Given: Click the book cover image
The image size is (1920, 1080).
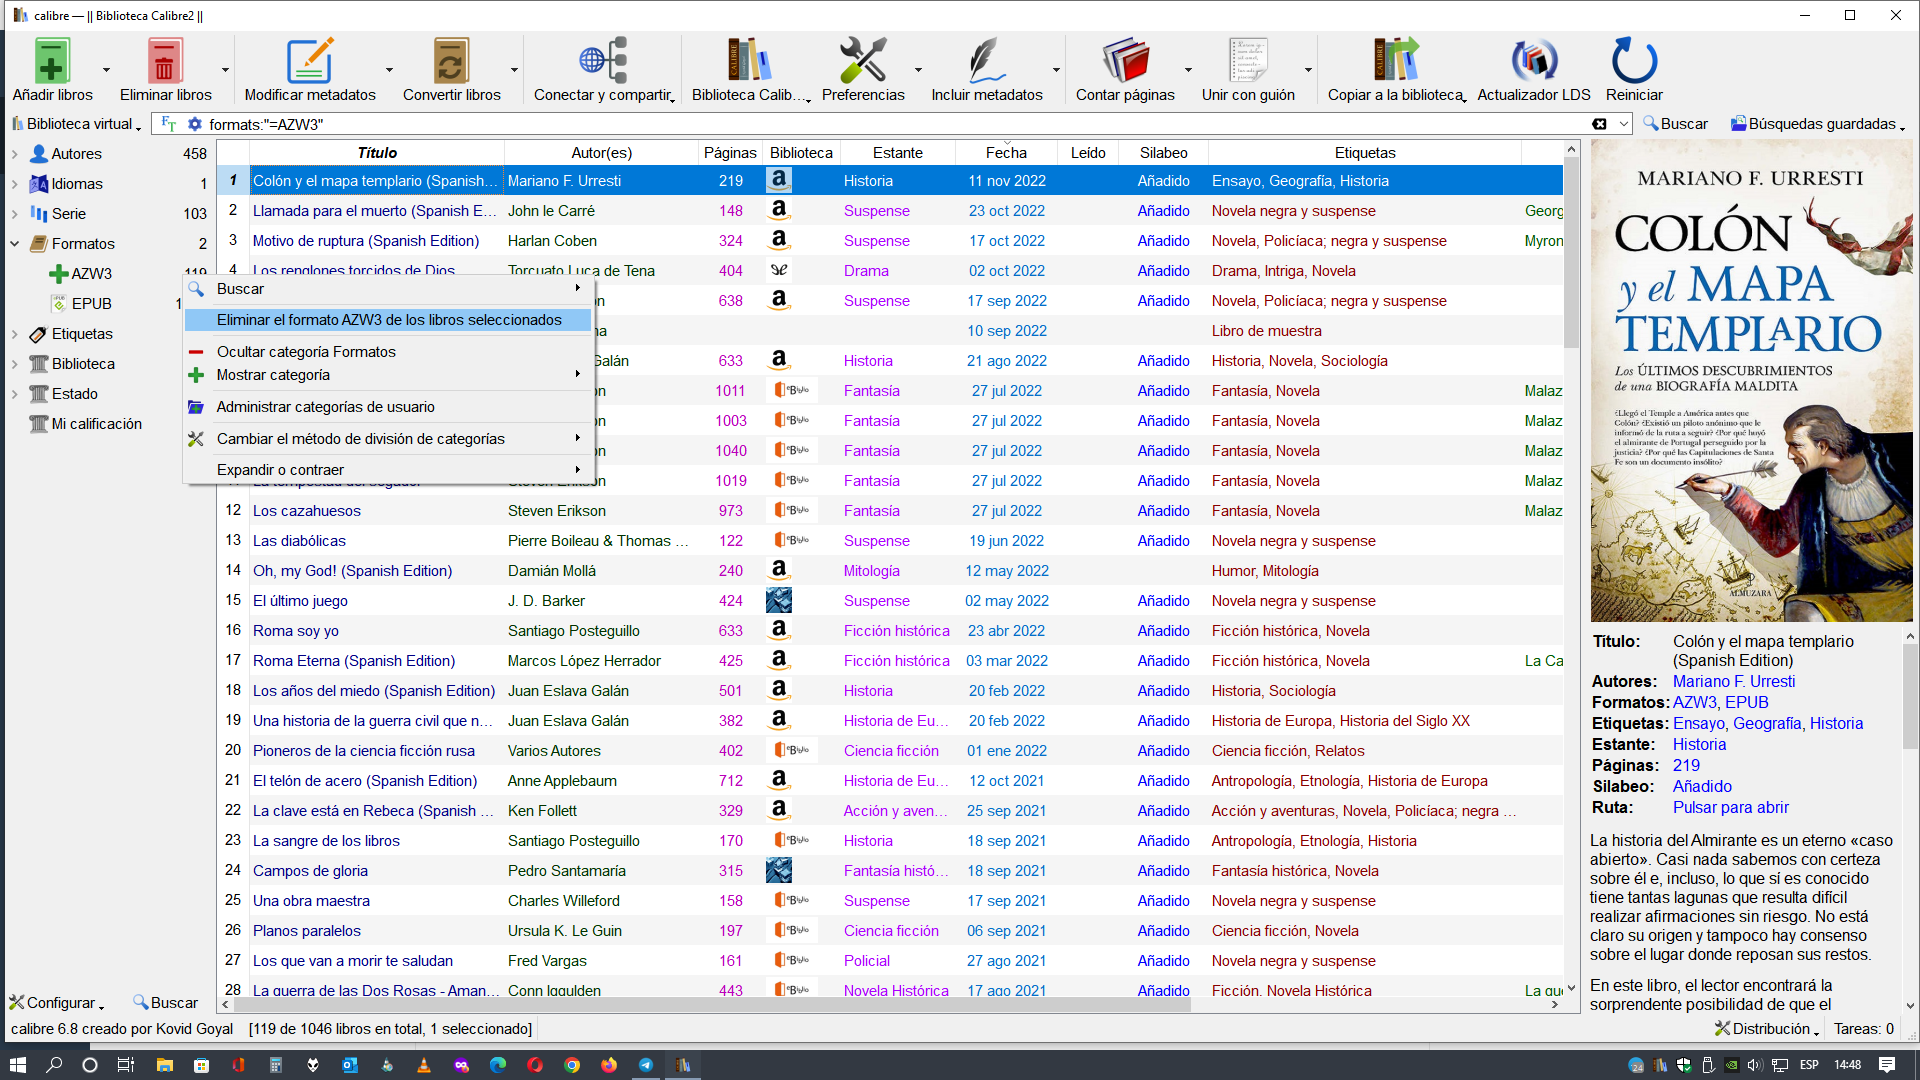Looking at the screenshot, I should click(1750, 380).
